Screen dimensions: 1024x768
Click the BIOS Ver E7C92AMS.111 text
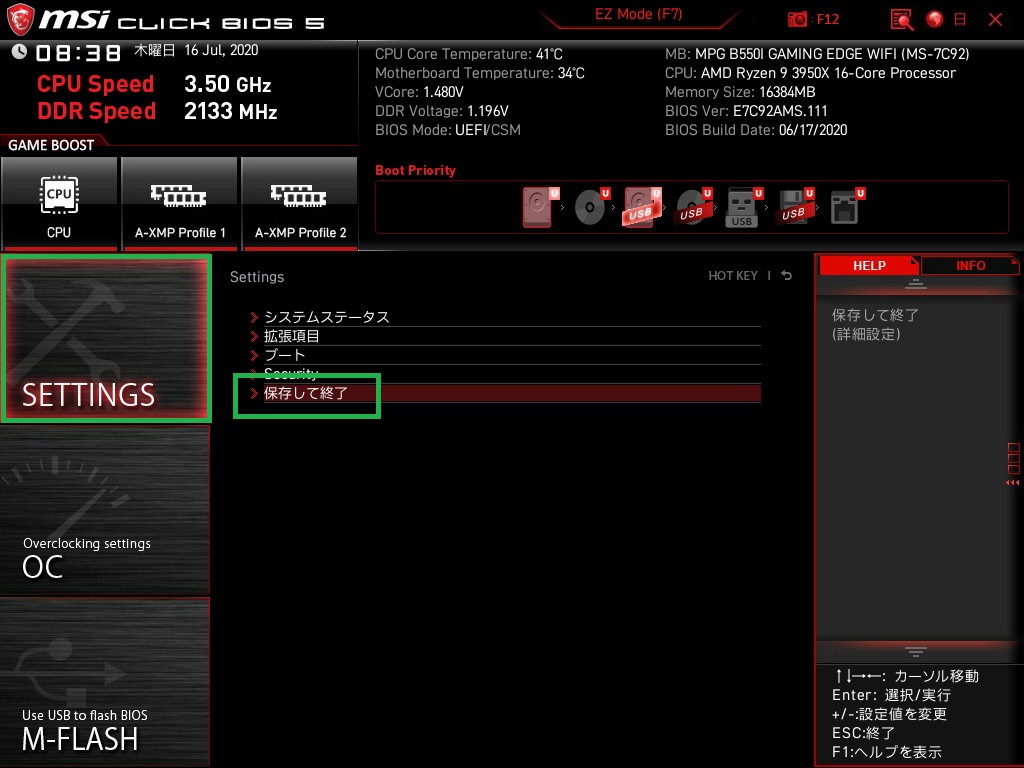click(x=746, y=111)
